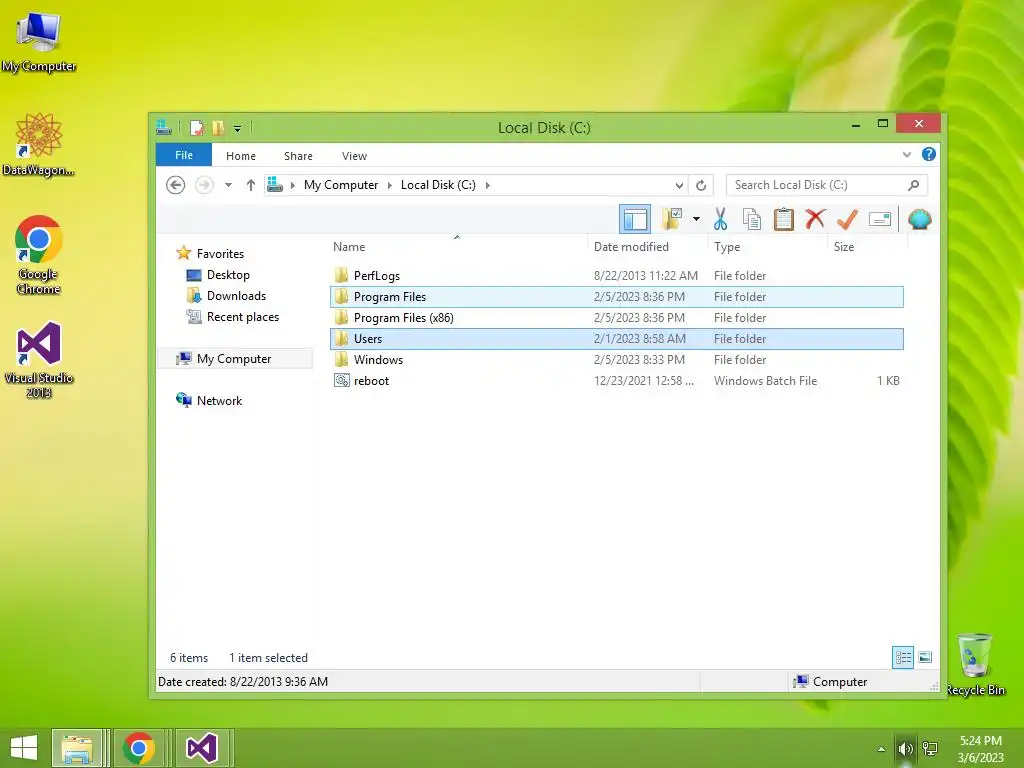1024x768 pixels.
Task: Open the Home ribbon tab
Action: 241,156
